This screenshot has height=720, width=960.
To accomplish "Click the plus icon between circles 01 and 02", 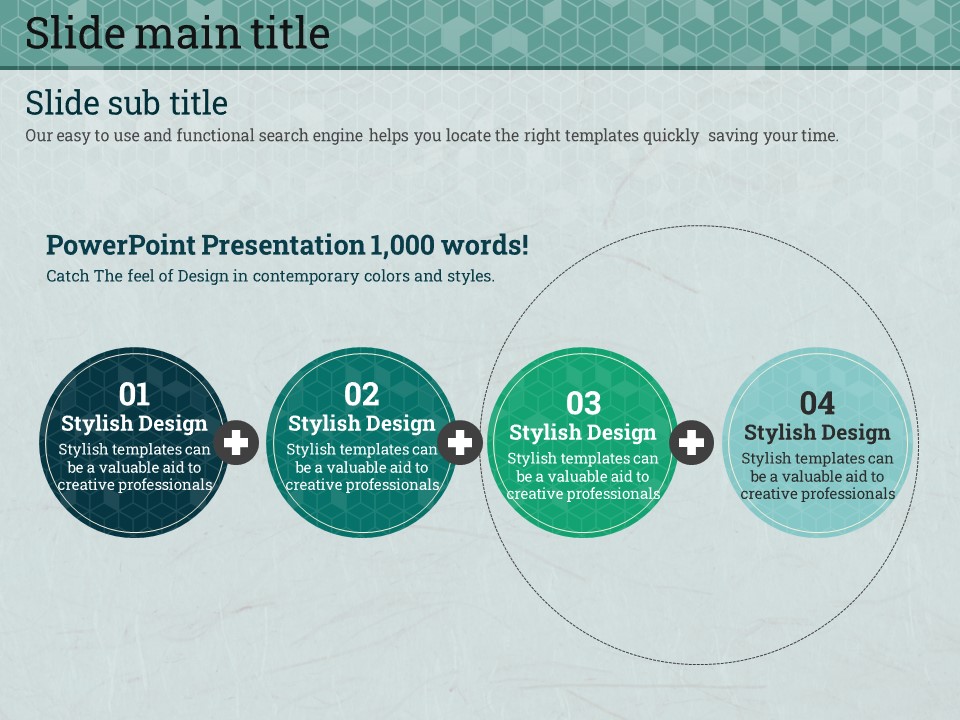I will click(236, 442).
